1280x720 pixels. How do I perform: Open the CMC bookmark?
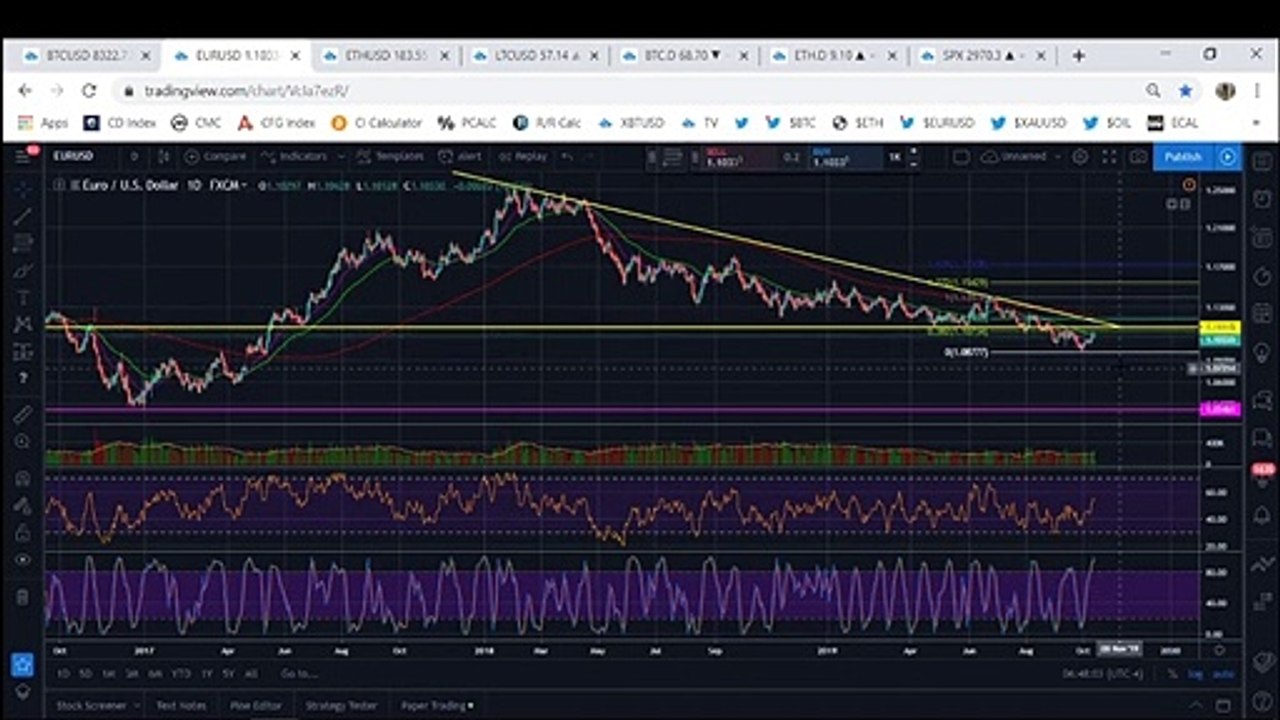coord(196,123)
